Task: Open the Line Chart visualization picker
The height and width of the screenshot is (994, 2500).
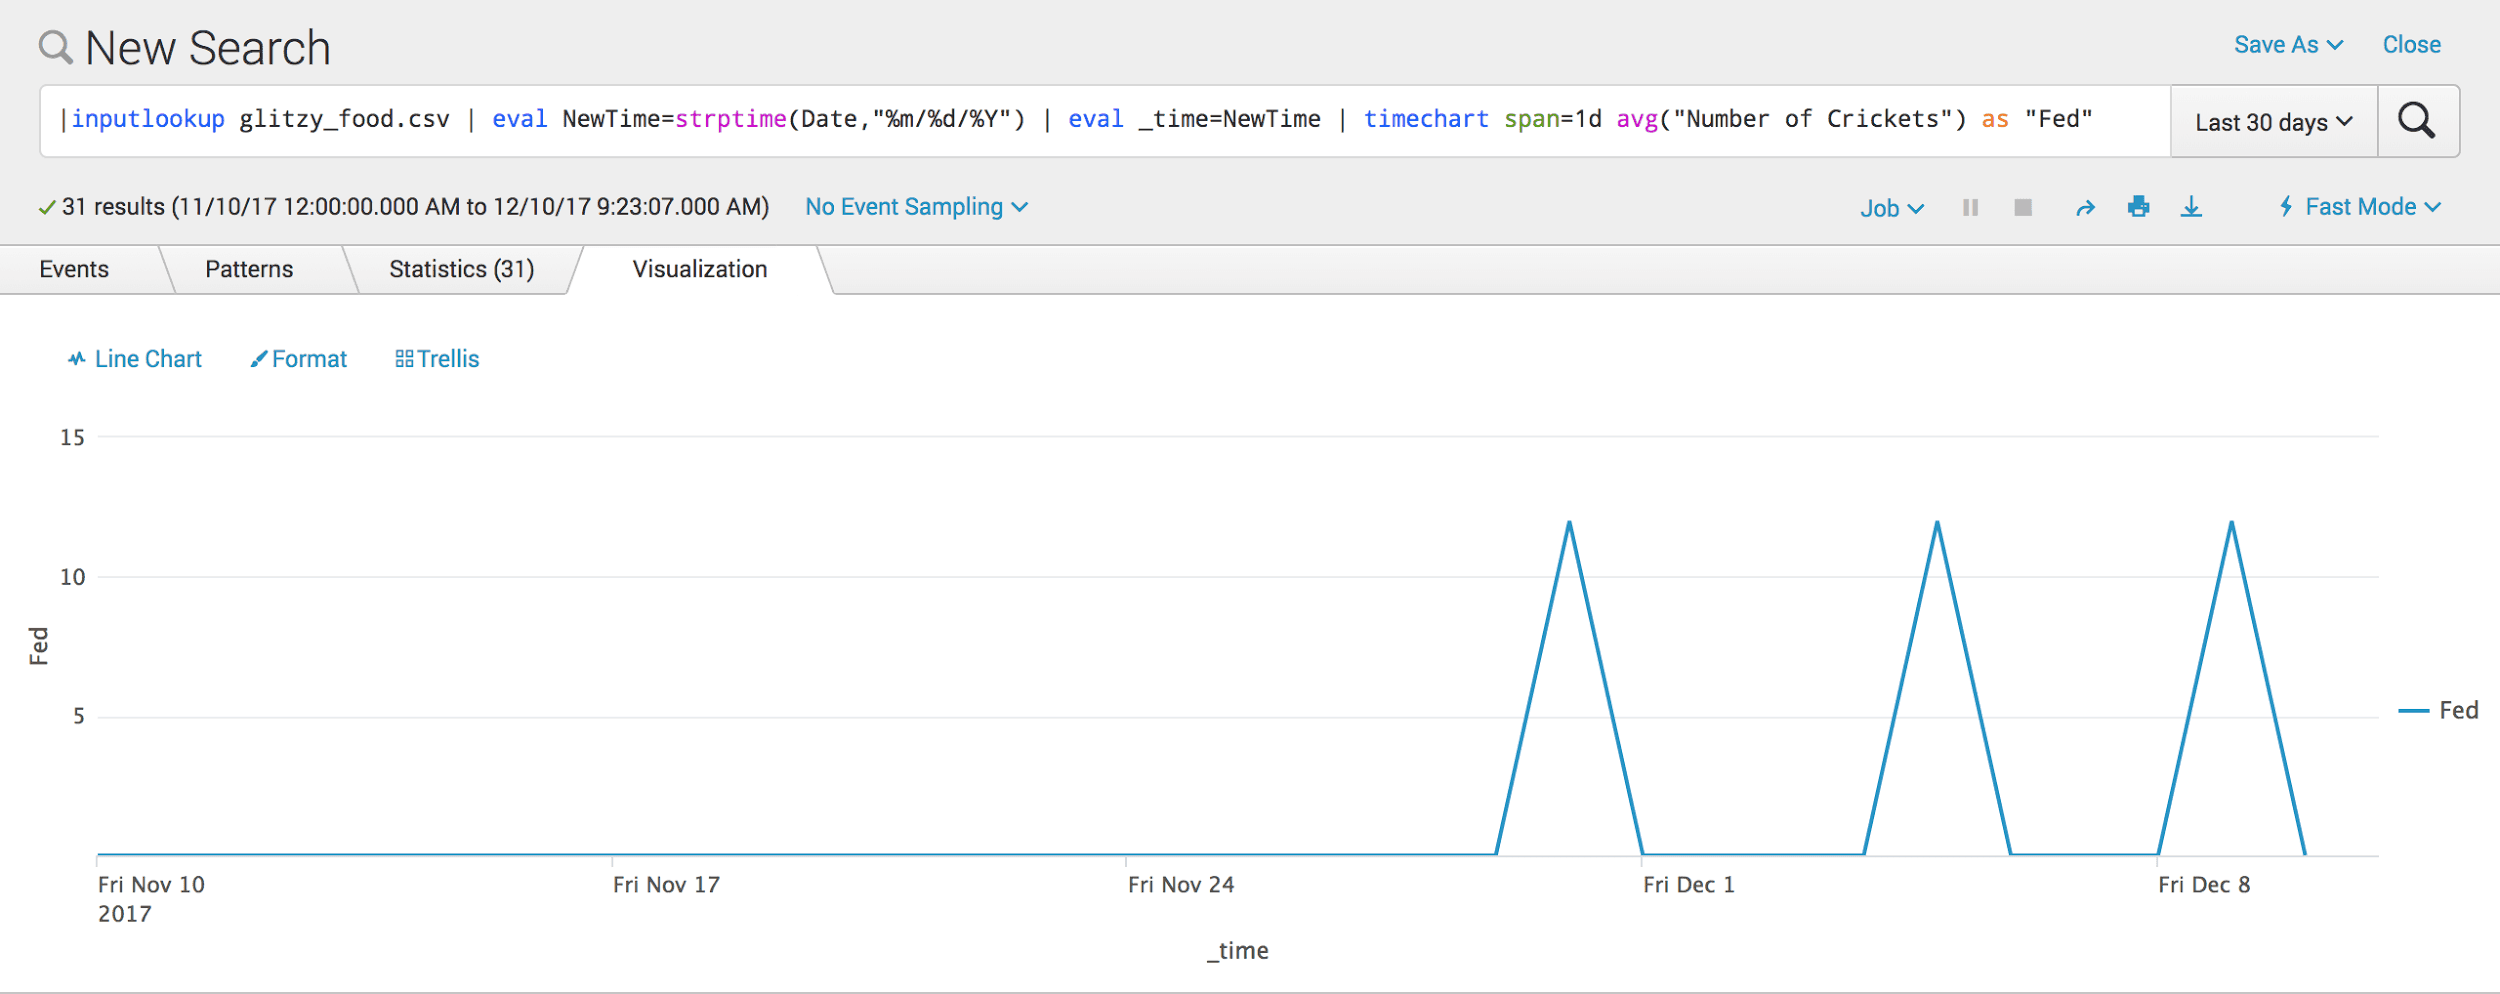Action: click(135, 359)
